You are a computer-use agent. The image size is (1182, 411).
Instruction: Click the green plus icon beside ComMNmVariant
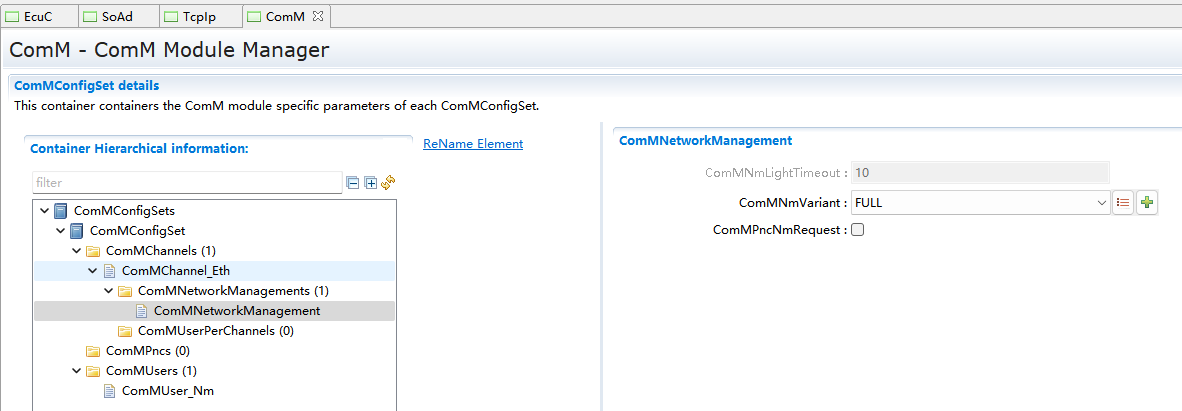coord(1147,203)
